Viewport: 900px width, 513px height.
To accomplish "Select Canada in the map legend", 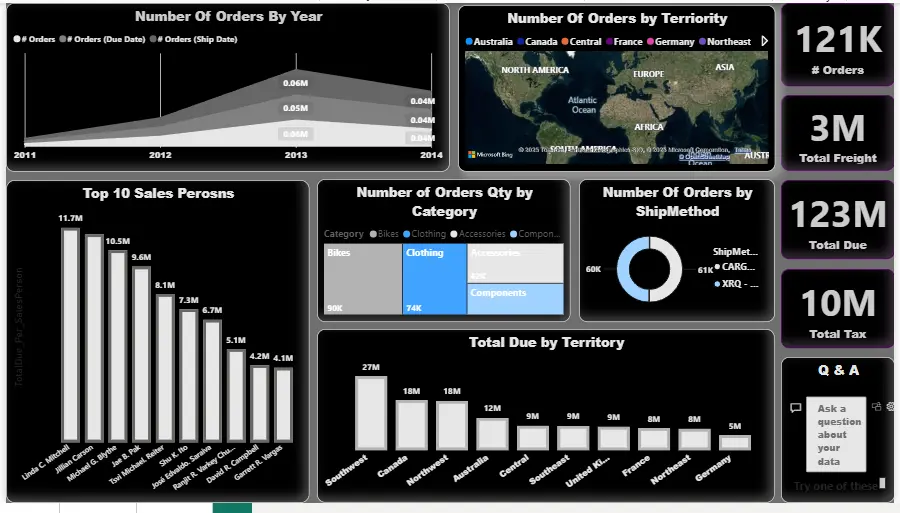I will pos(537,42).
